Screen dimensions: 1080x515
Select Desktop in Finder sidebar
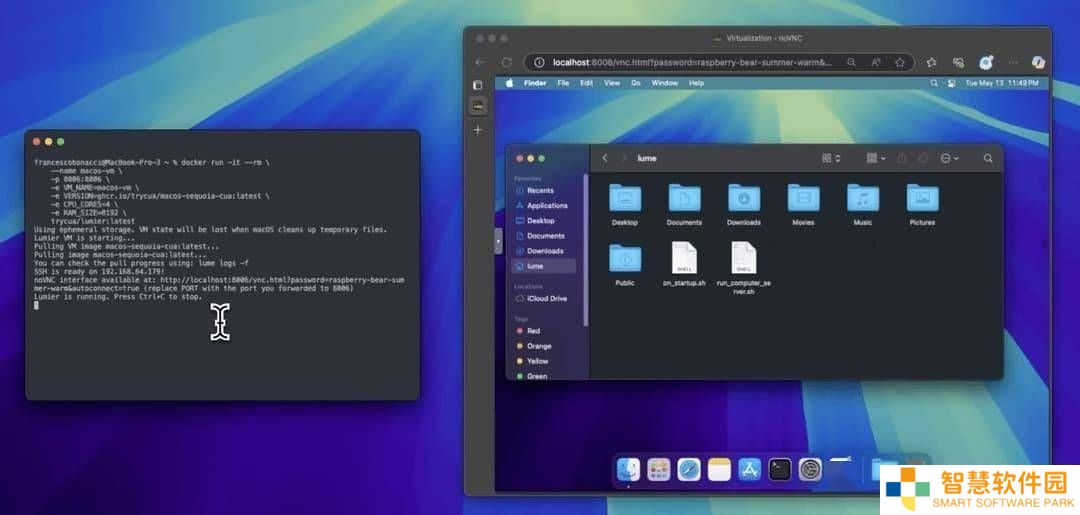pos(545,221)
